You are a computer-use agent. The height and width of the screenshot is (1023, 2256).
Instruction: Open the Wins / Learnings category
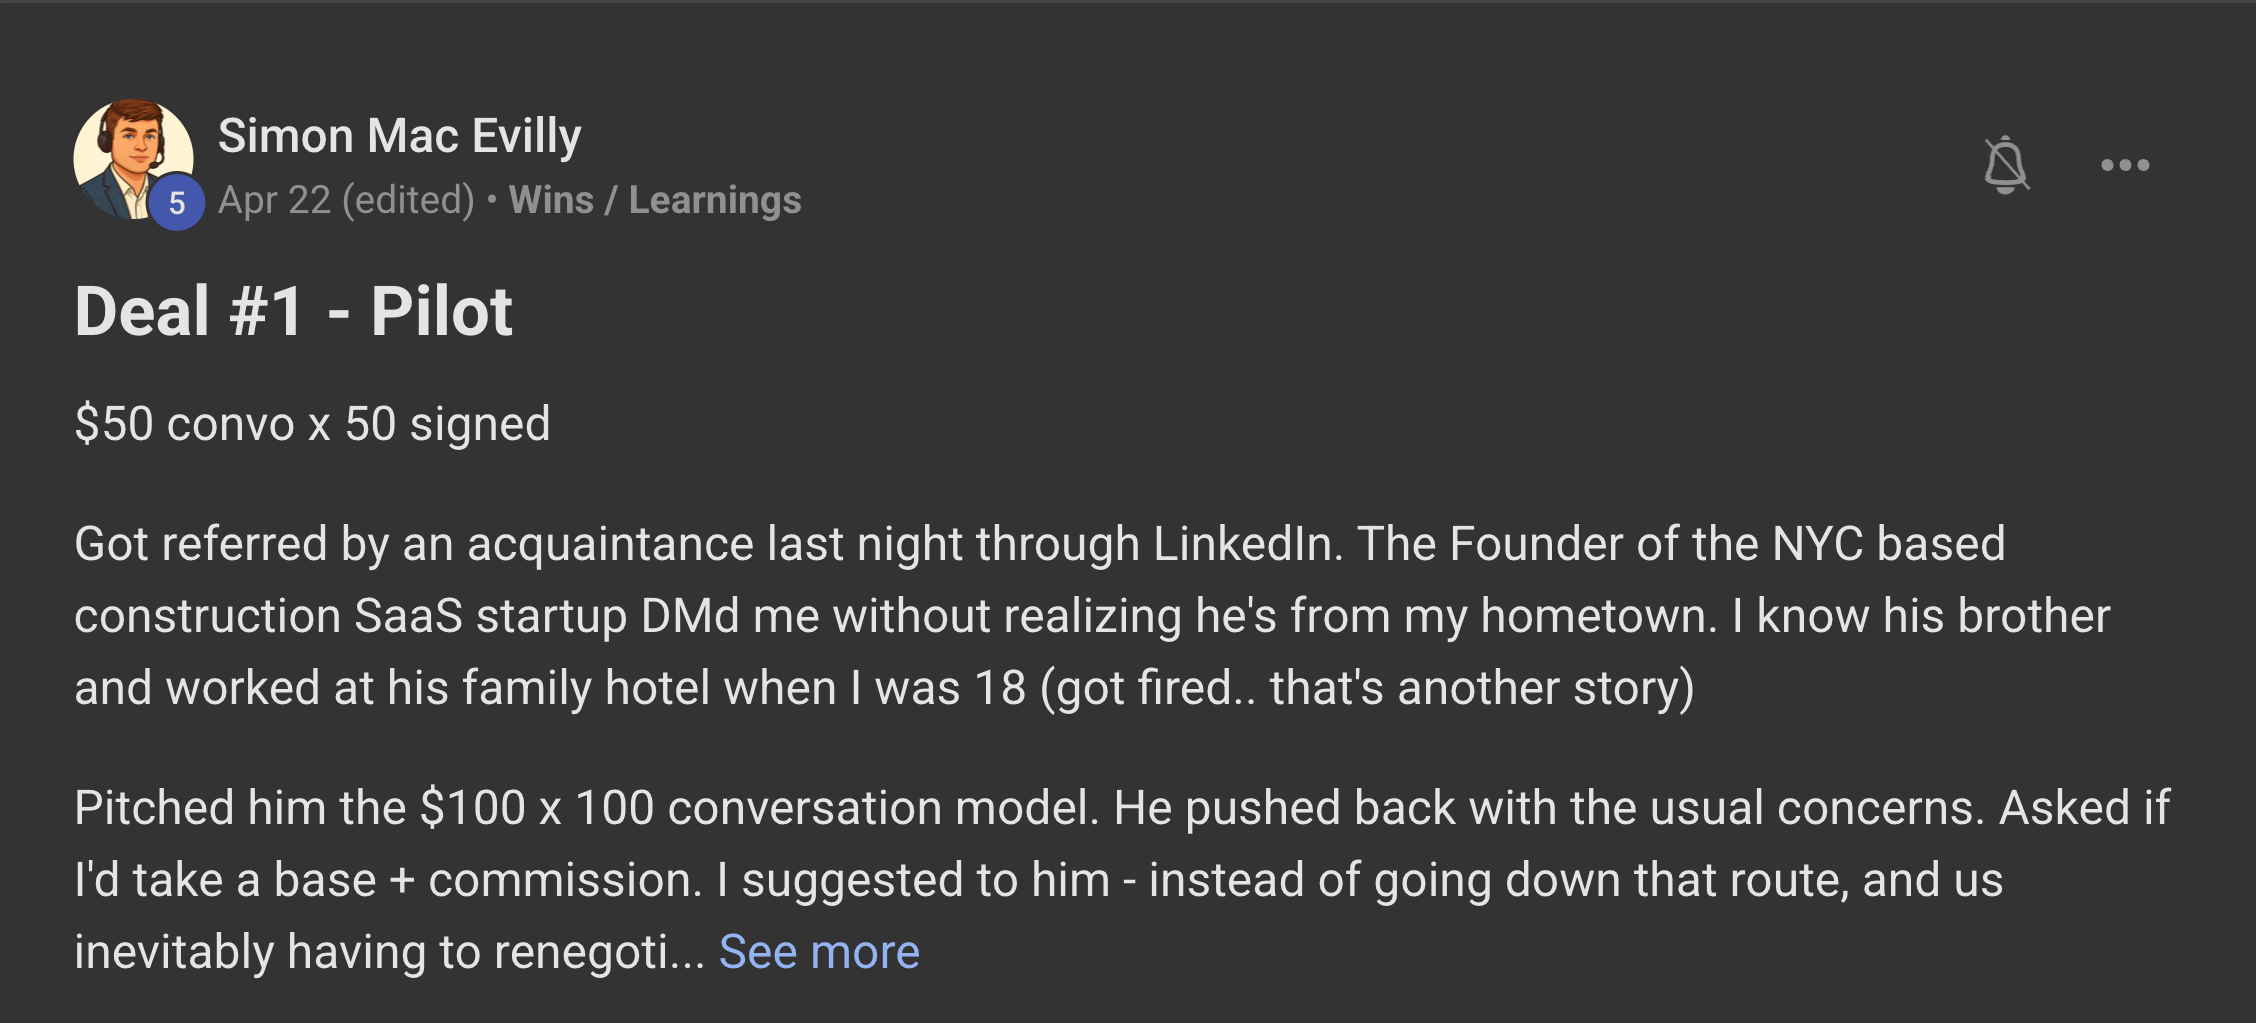coord(655,200)
